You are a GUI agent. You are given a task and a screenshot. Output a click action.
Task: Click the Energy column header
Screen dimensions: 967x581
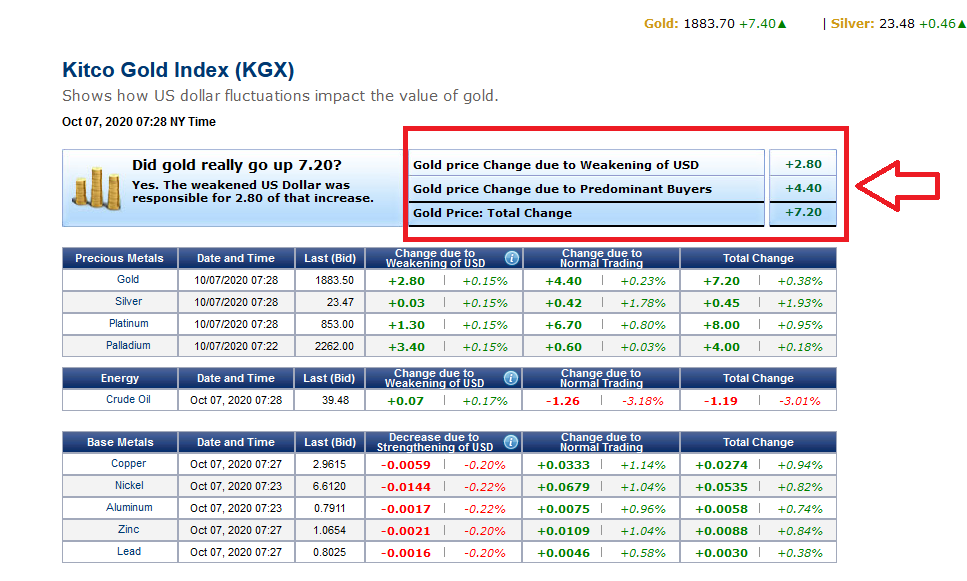(120, 379)
